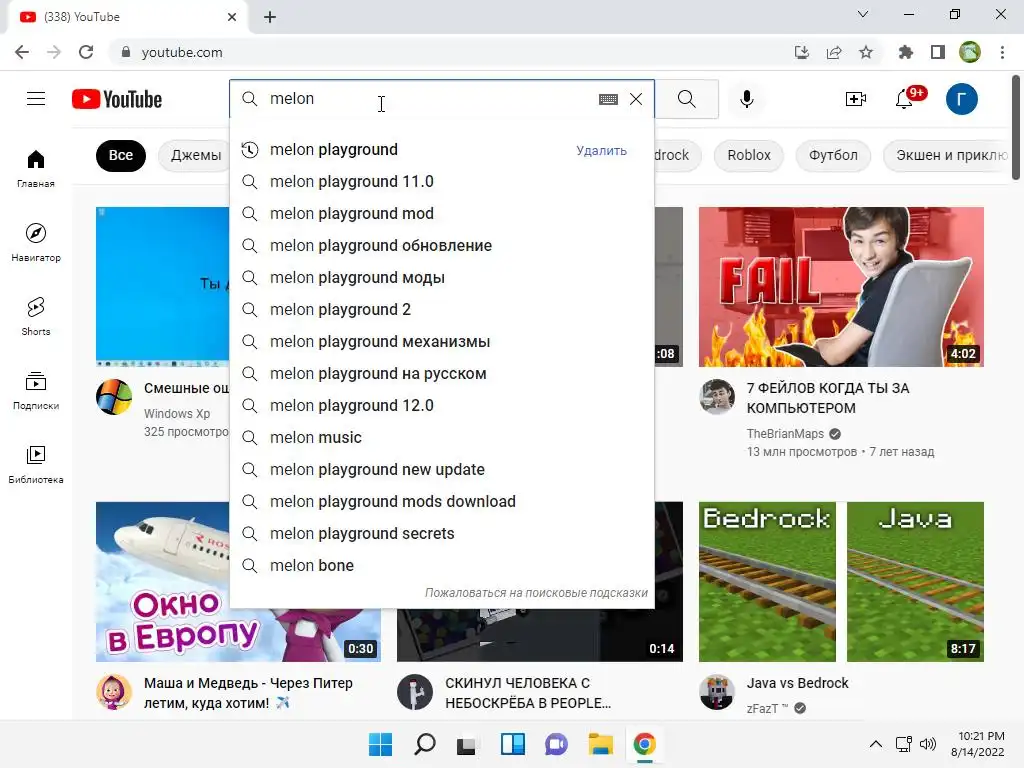
Task: Open the YouTube hamburger guide menu
Action: 36,99
